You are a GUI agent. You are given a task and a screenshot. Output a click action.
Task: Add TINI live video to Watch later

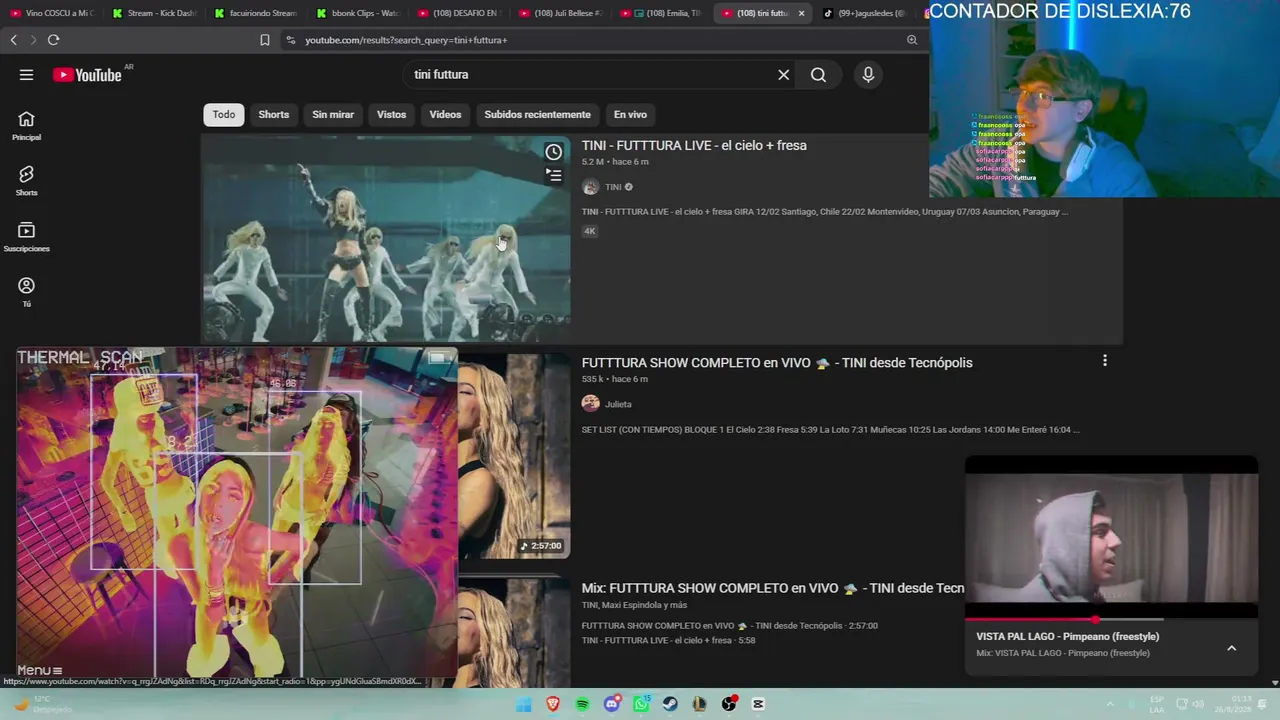(553, 152)
